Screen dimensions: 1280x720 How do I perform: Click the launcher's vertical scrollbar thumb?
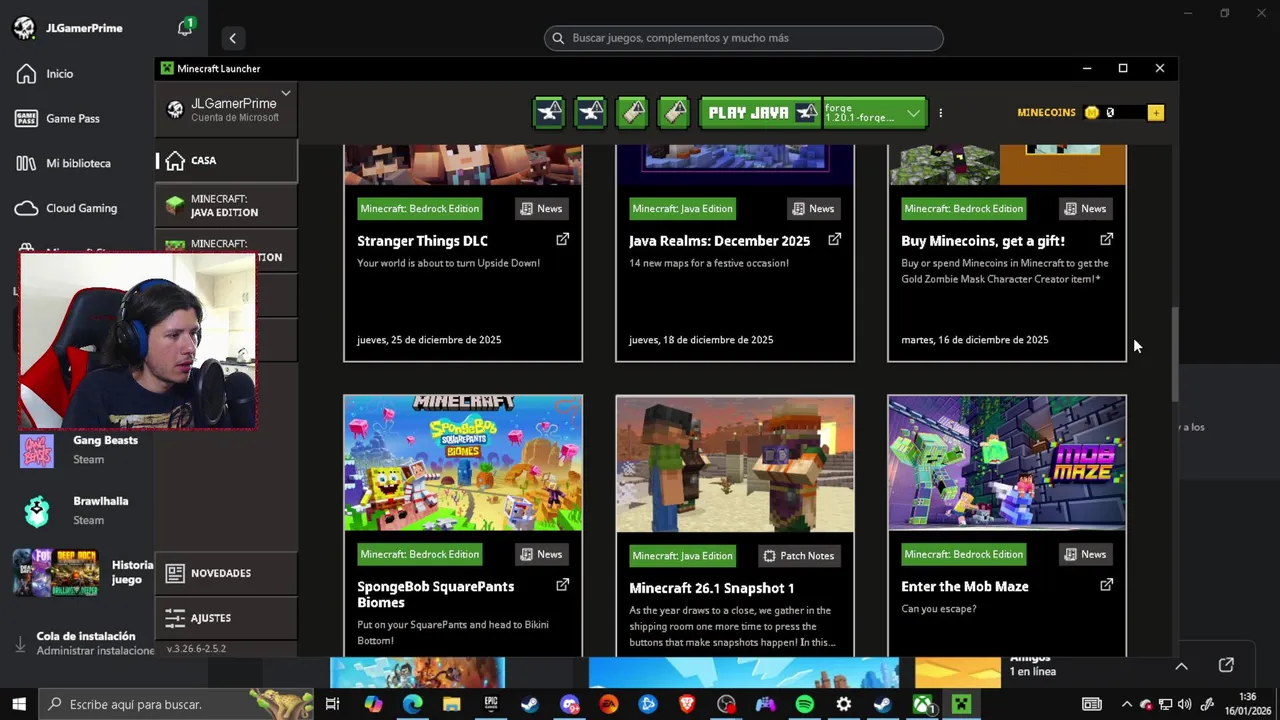click(1175, 353)
